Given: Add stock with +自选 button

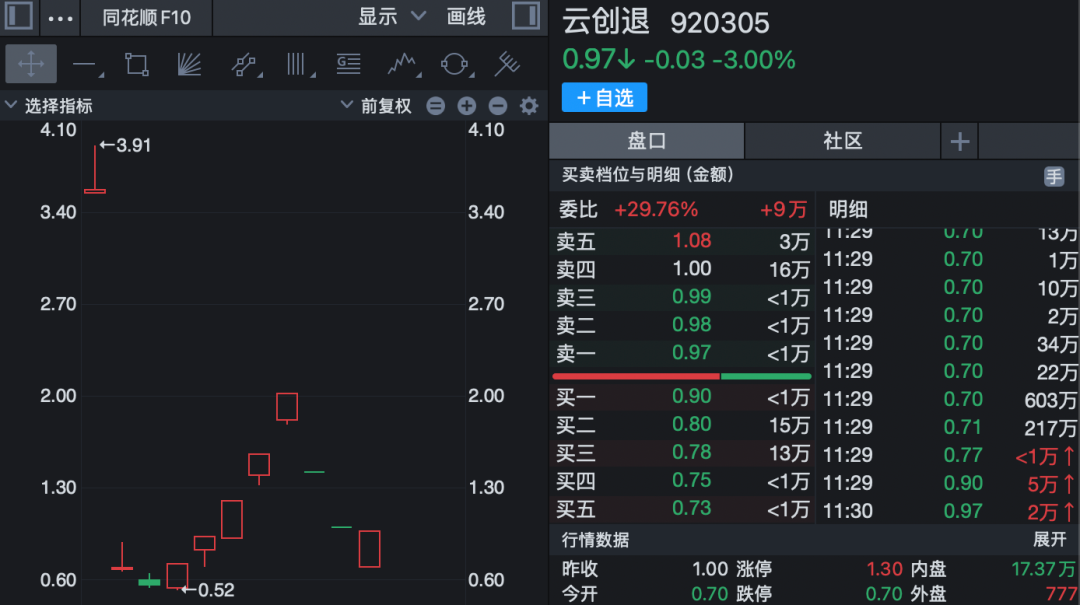Looking at the screenshot, I should (604, 98).
